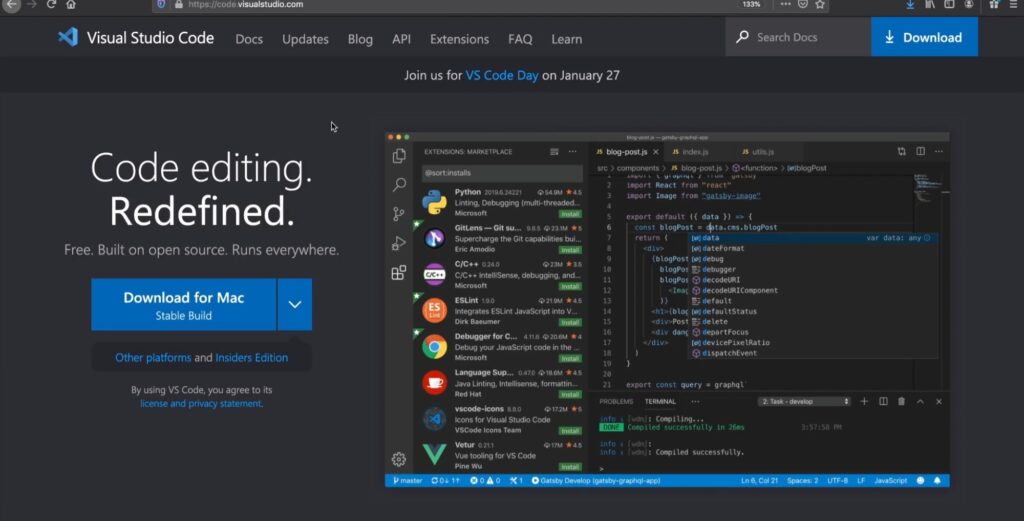The width and height of the screenshot is (1024, 521).
Task: Open the browser Library icon
Action: pos(930,5)
